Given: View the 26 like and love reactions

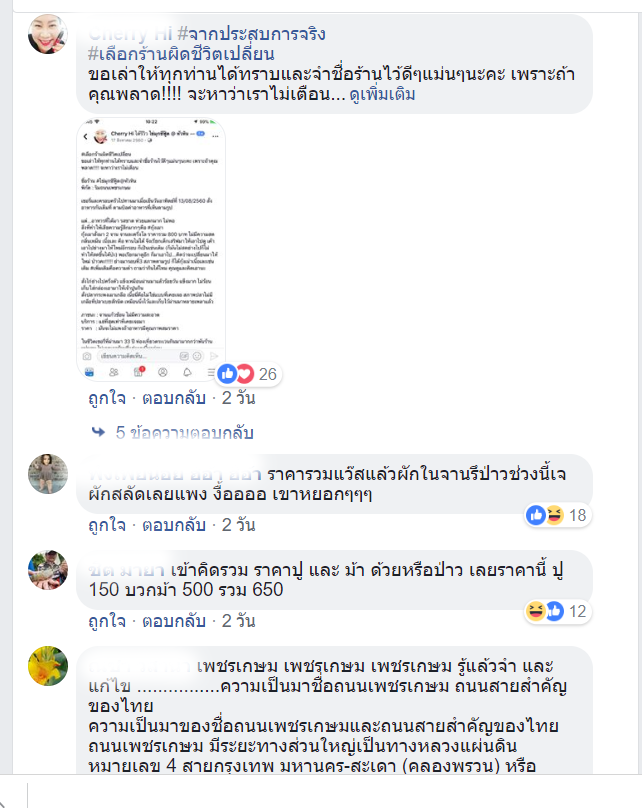Looking at the screenshot, I should coord(249,374).
